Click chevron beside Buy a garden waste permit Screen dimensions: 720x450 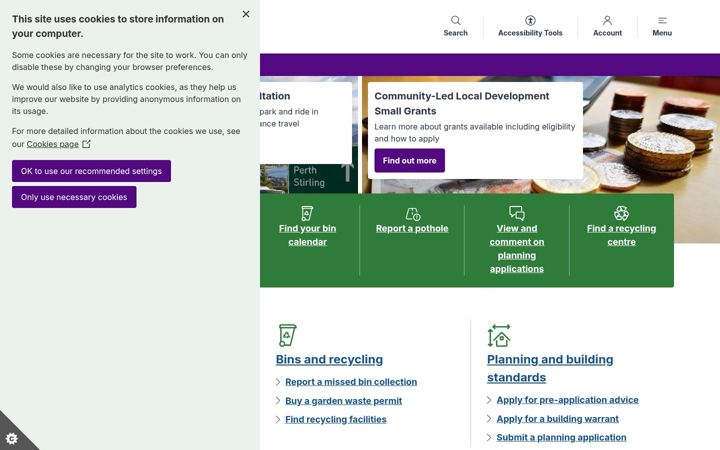point(278,401)
